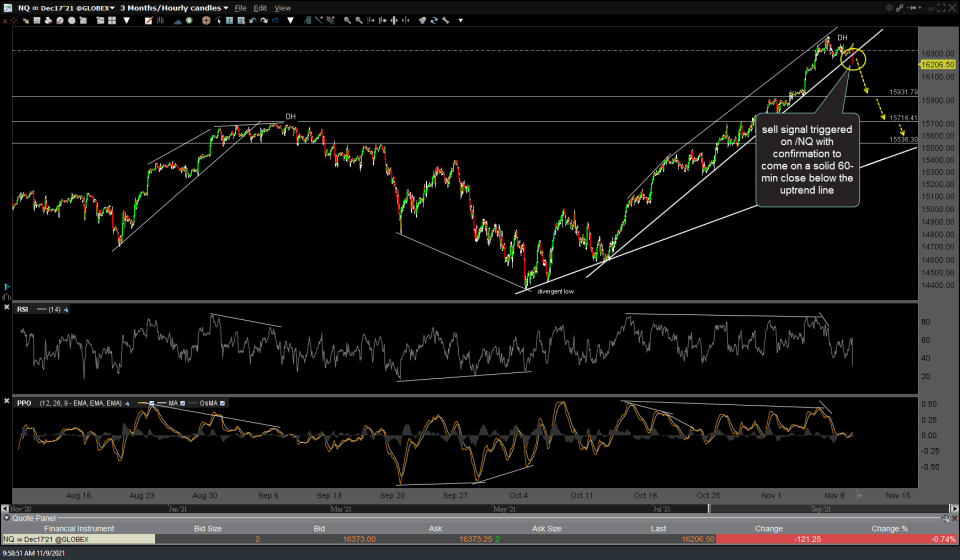Select the parallel lines channel tool
Screen dimensions: 960x560
331,21
